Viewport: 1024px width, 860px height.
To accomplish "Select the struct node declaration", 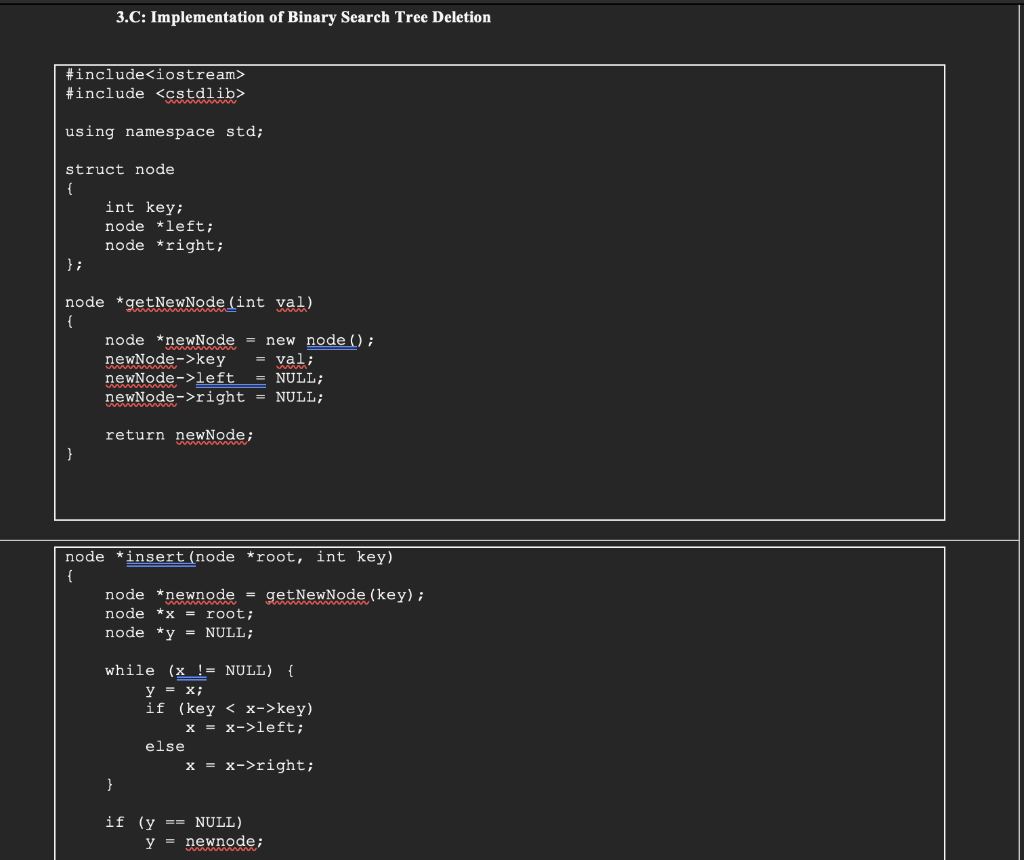I will point(120,169).
